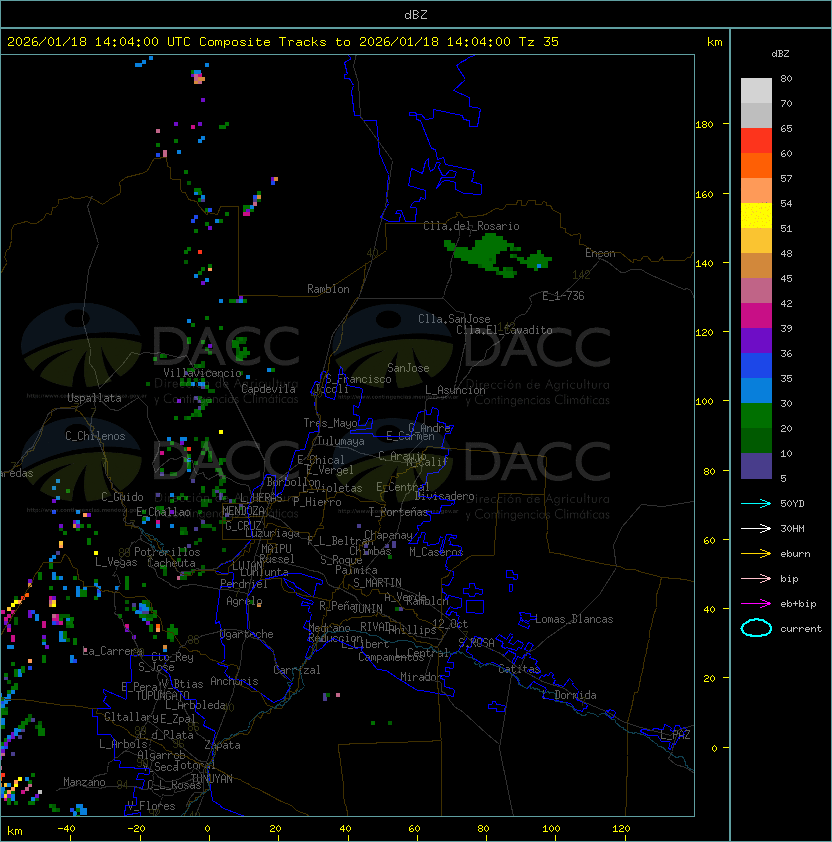Click the 'L_Dormida' map label
Image resolution: width=832 pixels, height=842 pixels.
click(x=569, y=695)
